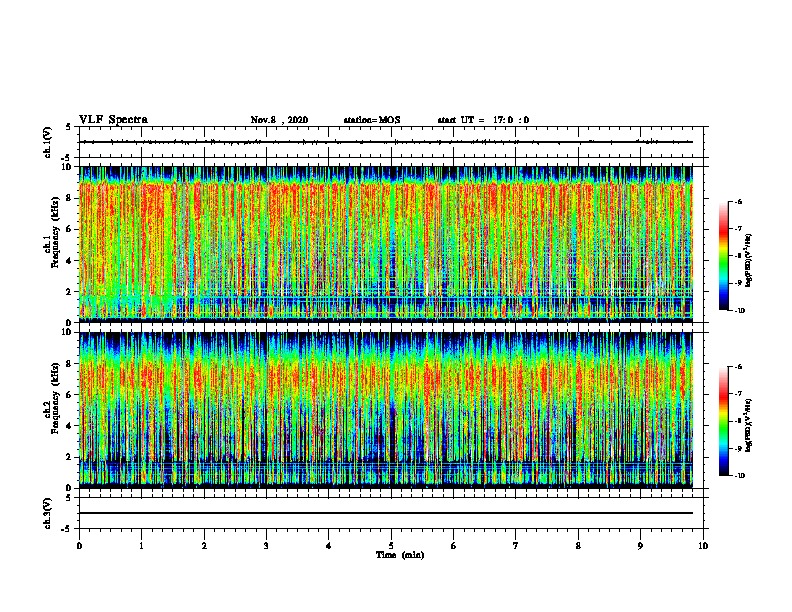Click the time axis tick label "3"

pos(266,546)
